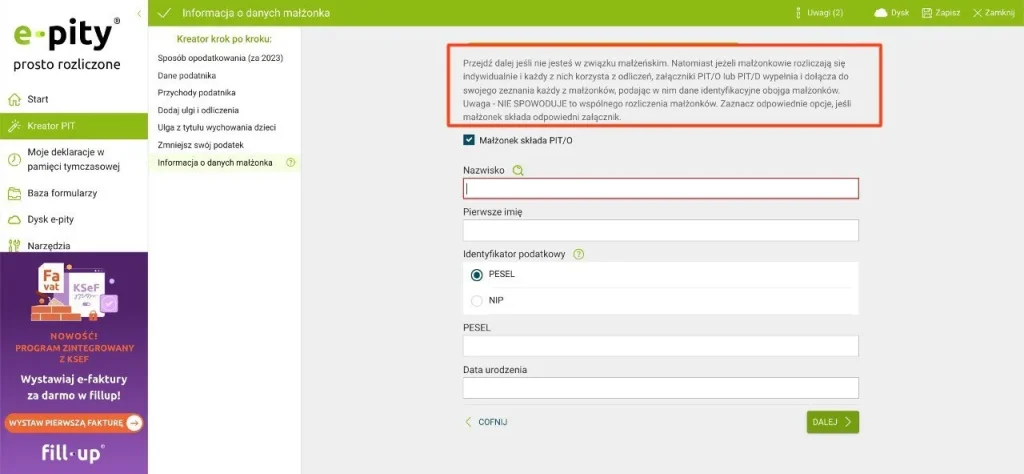The image size is (1024, 474).
Task: Click the Data urodzenia field
Action: pyautogui.click(x=660, y=388)
